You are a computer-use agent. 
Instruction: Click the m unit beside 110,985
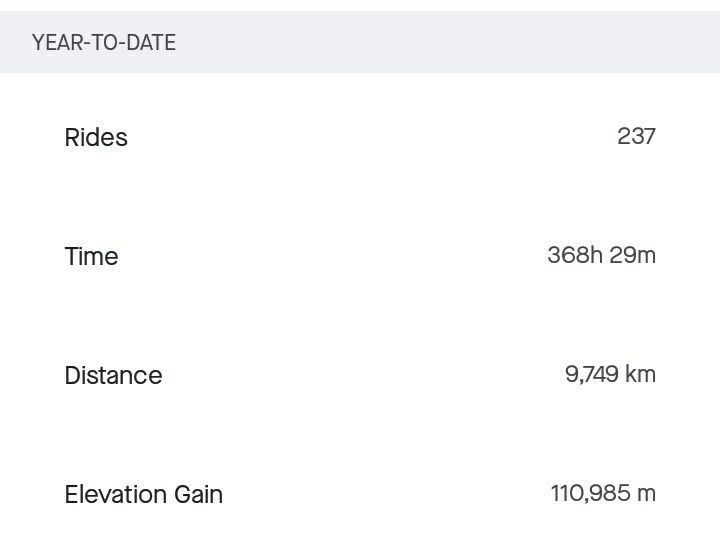[647, 494]
